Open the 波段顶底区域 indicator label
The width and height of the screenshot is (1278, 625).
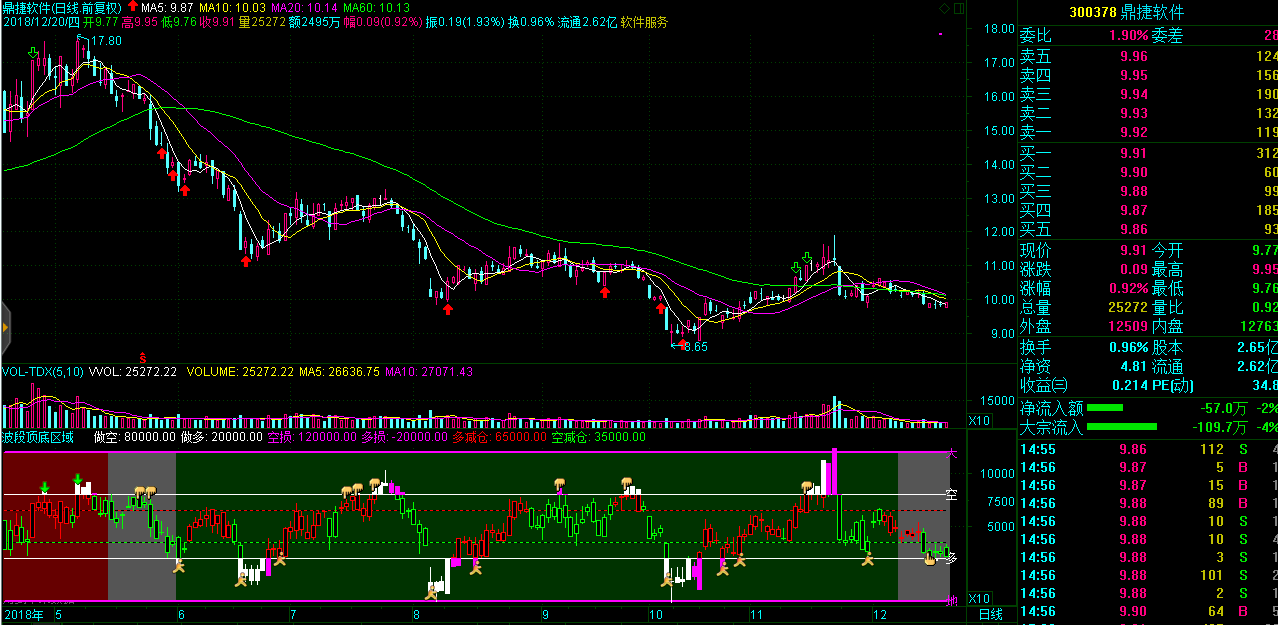point(38,437)
